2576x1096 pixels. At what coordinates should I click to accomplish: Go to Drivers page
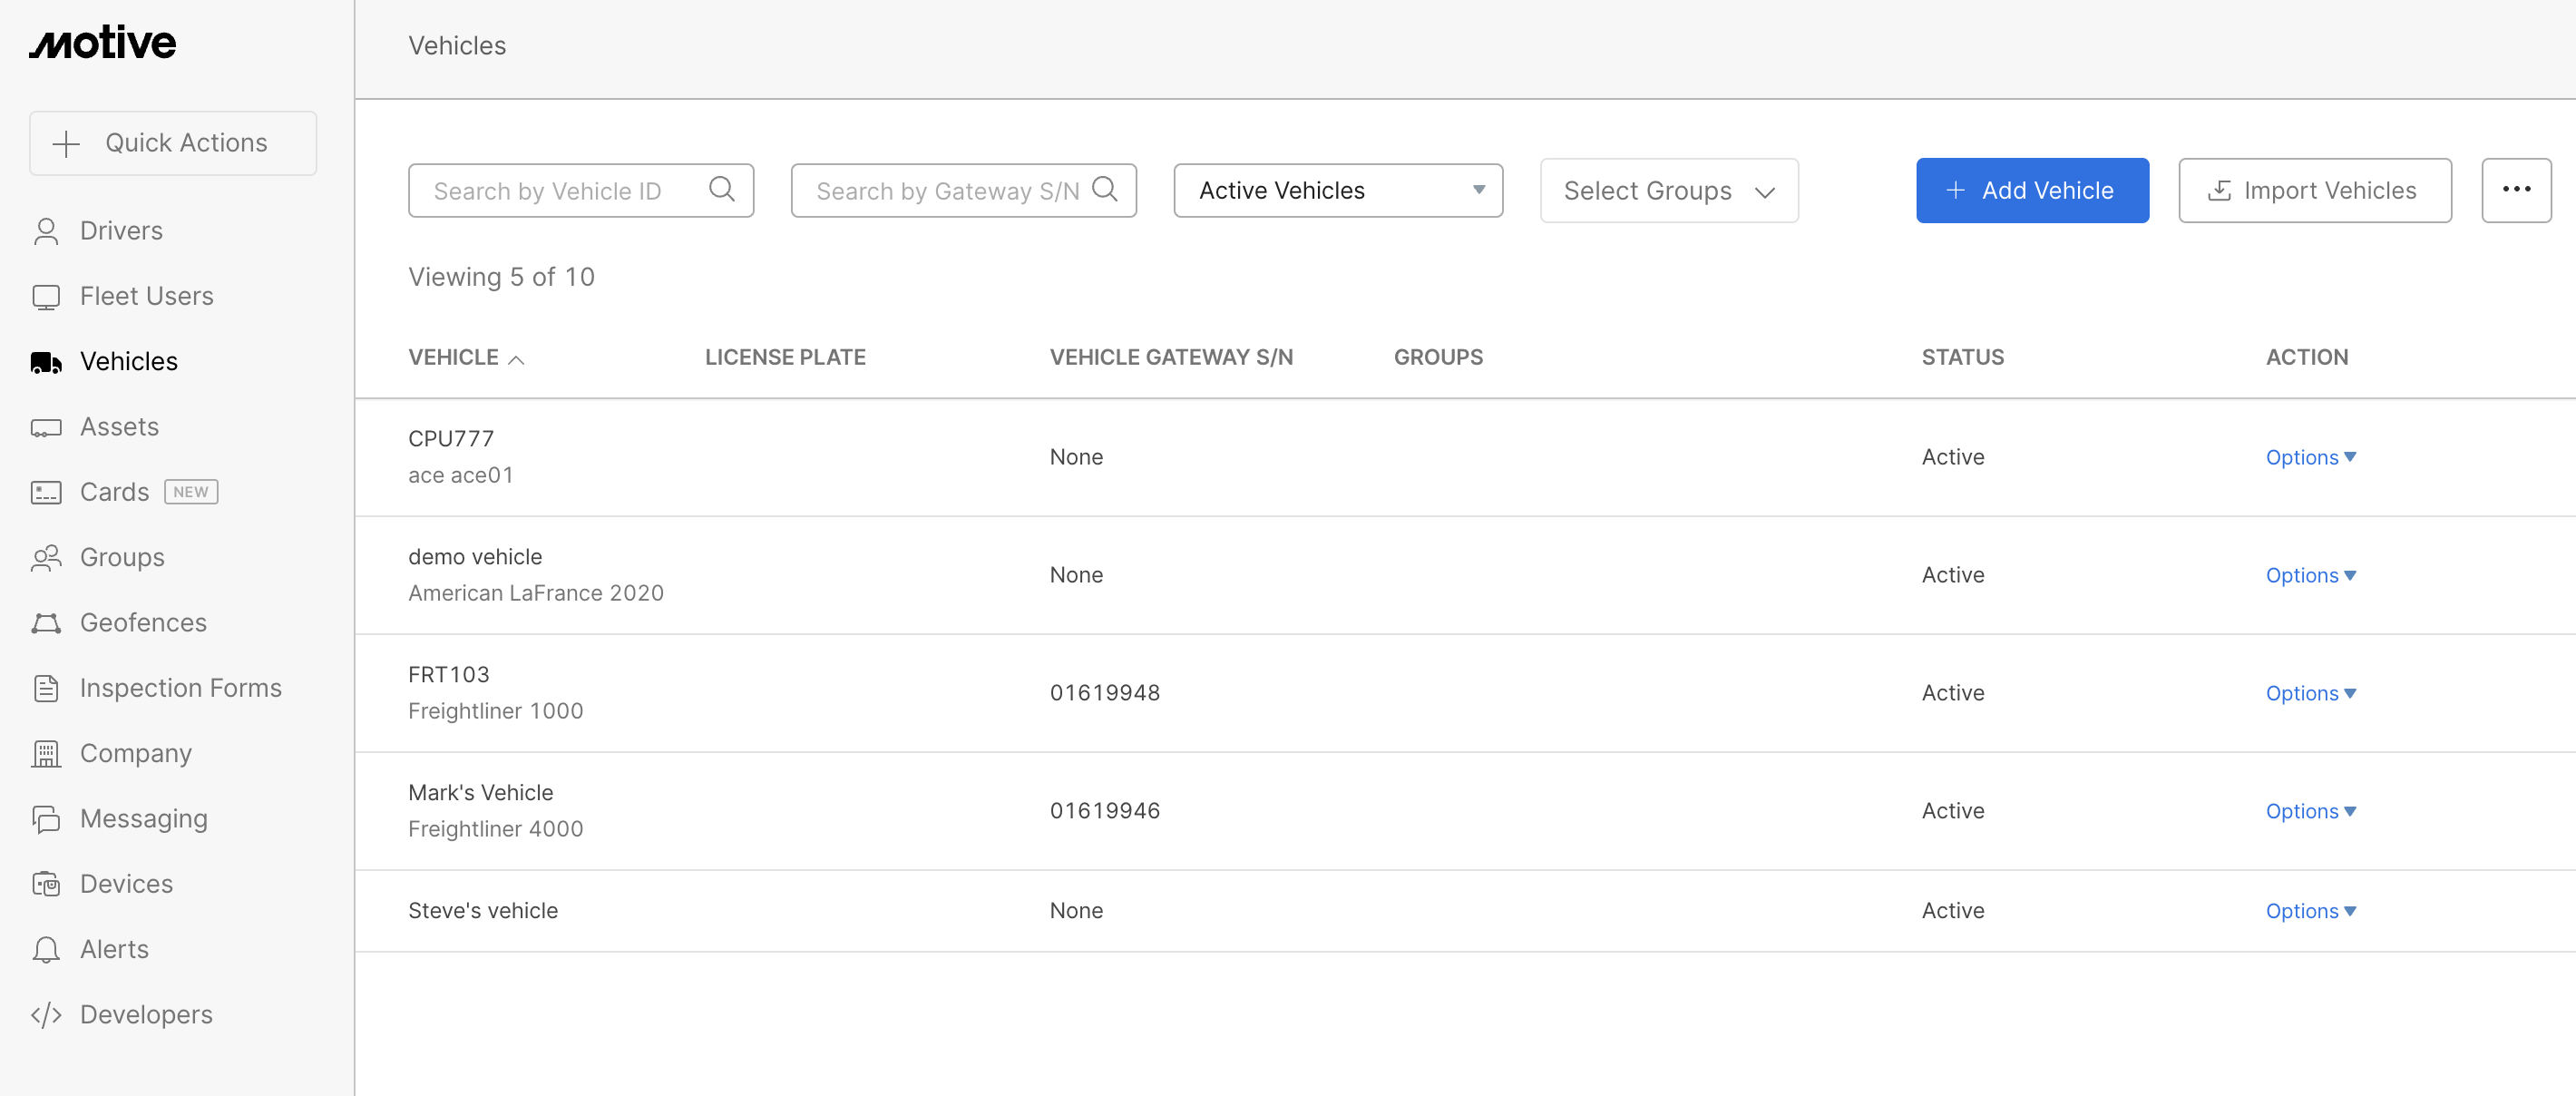point(121,231)
